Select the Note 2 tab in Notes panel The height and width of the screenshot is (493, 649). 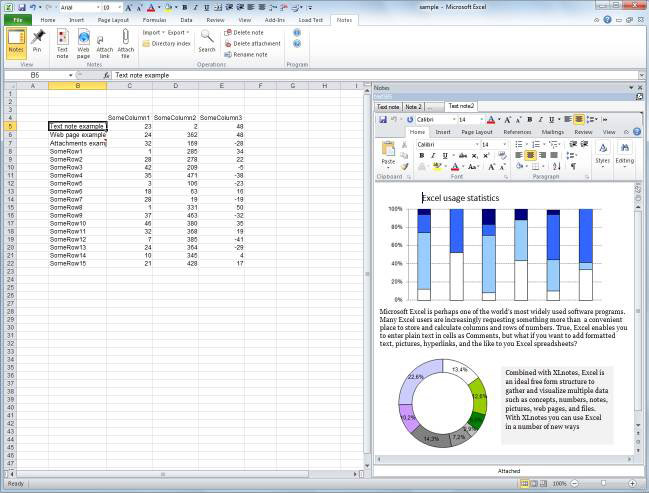[413, 106]
